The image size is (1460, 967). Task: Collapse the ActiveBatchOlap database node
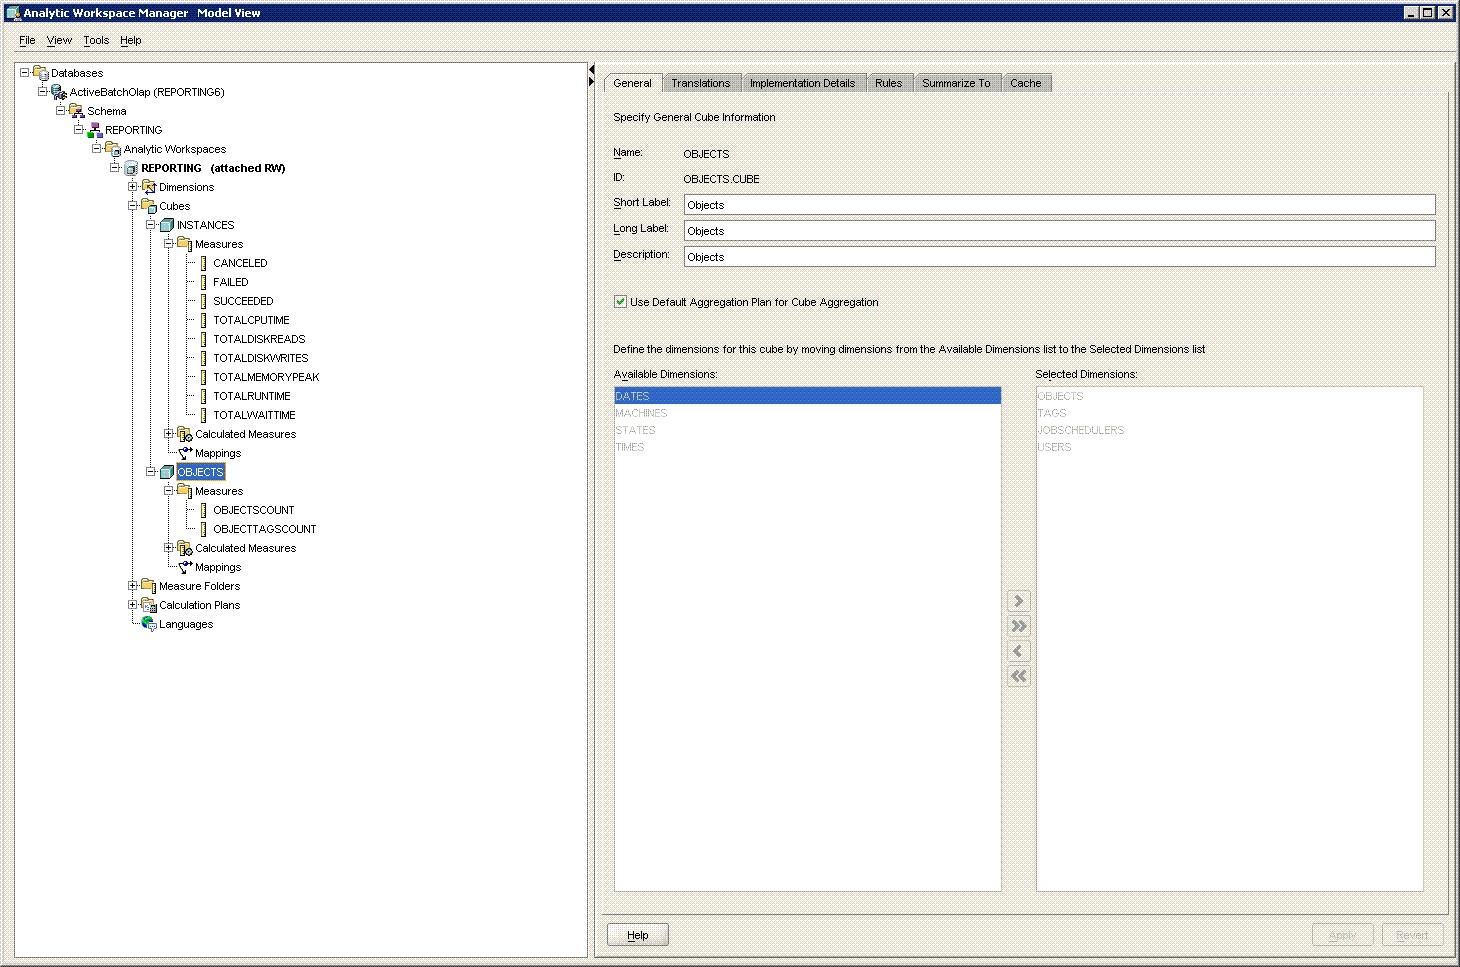[x=43, y=91]
